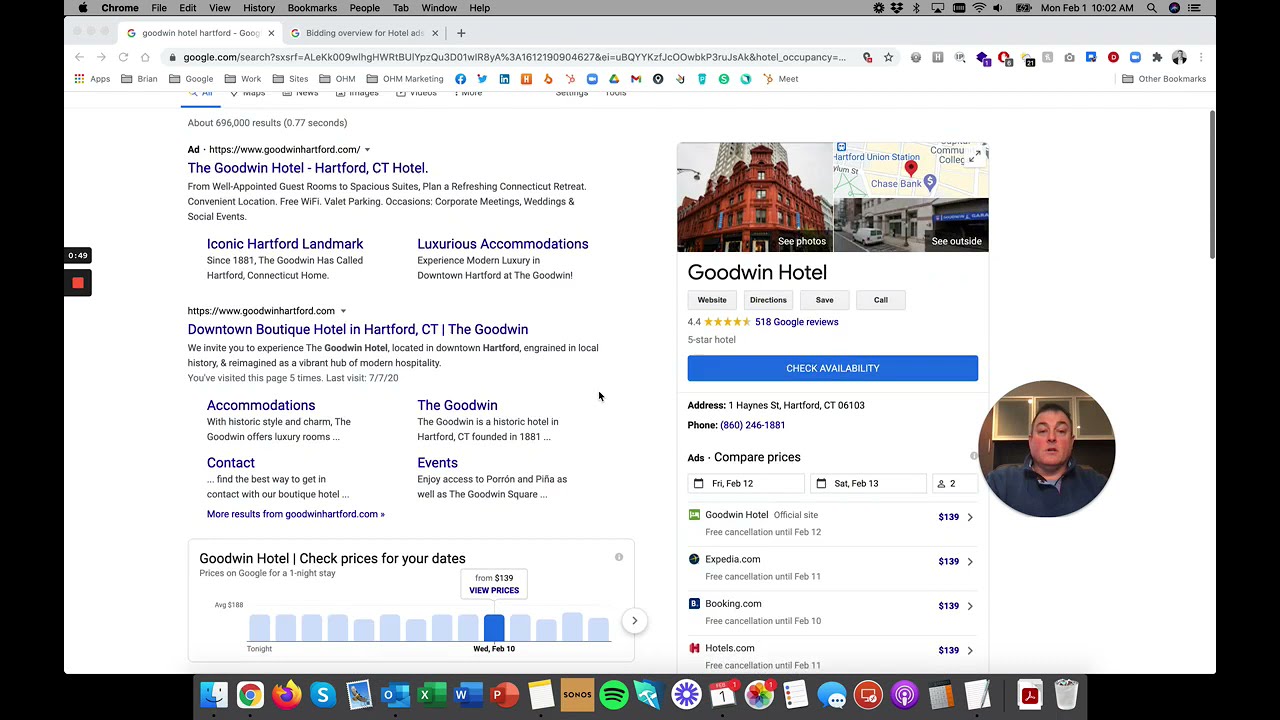The width and height of the screenshot is (1280, 720).
Task: Open the OHM Marketing bookmarks folder
Action: (406, 79)
